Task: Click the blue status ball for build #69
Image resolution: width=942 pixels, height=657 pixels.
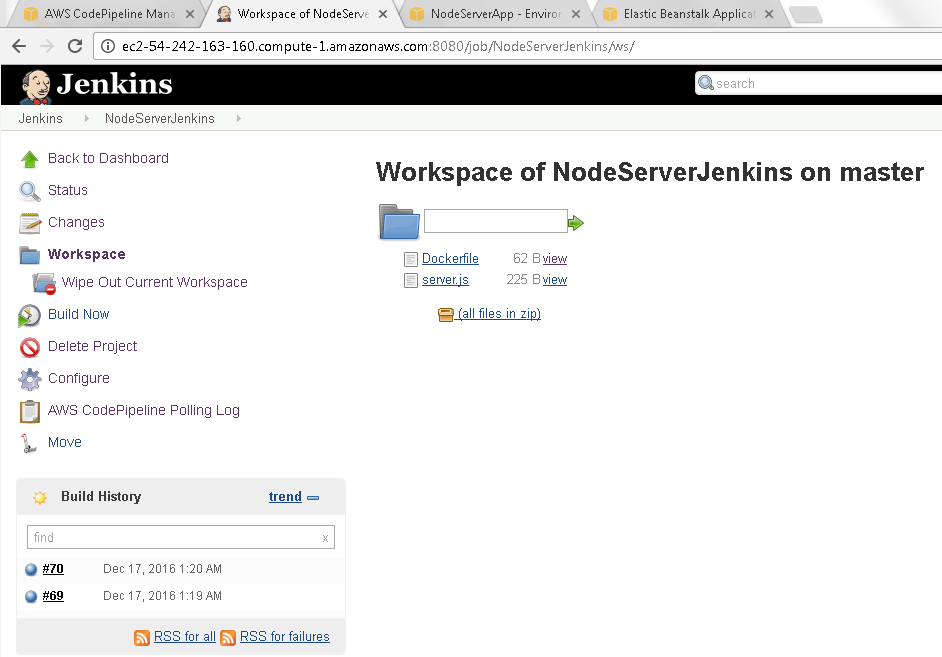Action: [31, 596]
